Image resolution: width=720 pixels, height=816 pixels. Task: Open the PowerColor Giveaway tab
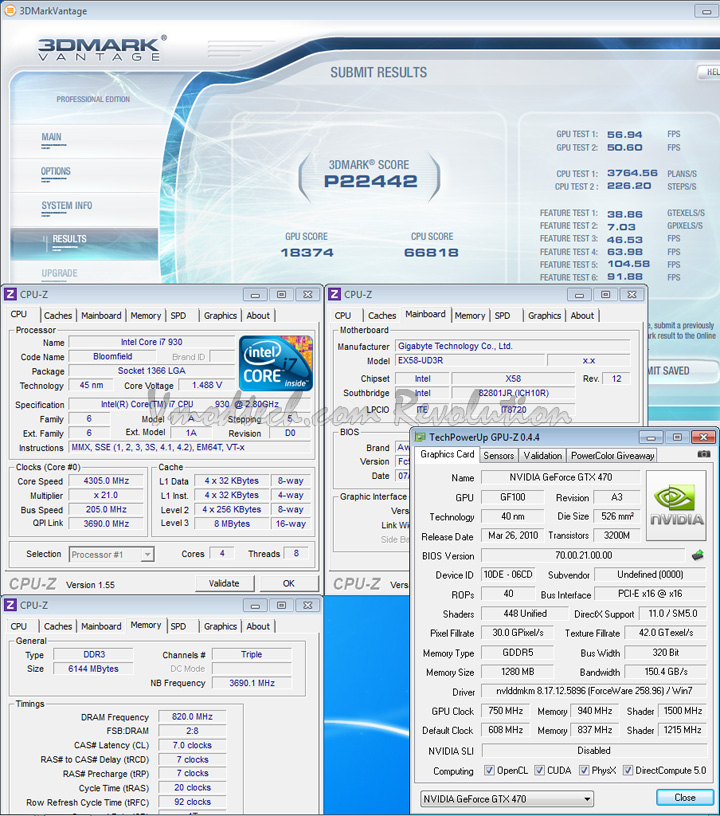(x=612, y=455)
